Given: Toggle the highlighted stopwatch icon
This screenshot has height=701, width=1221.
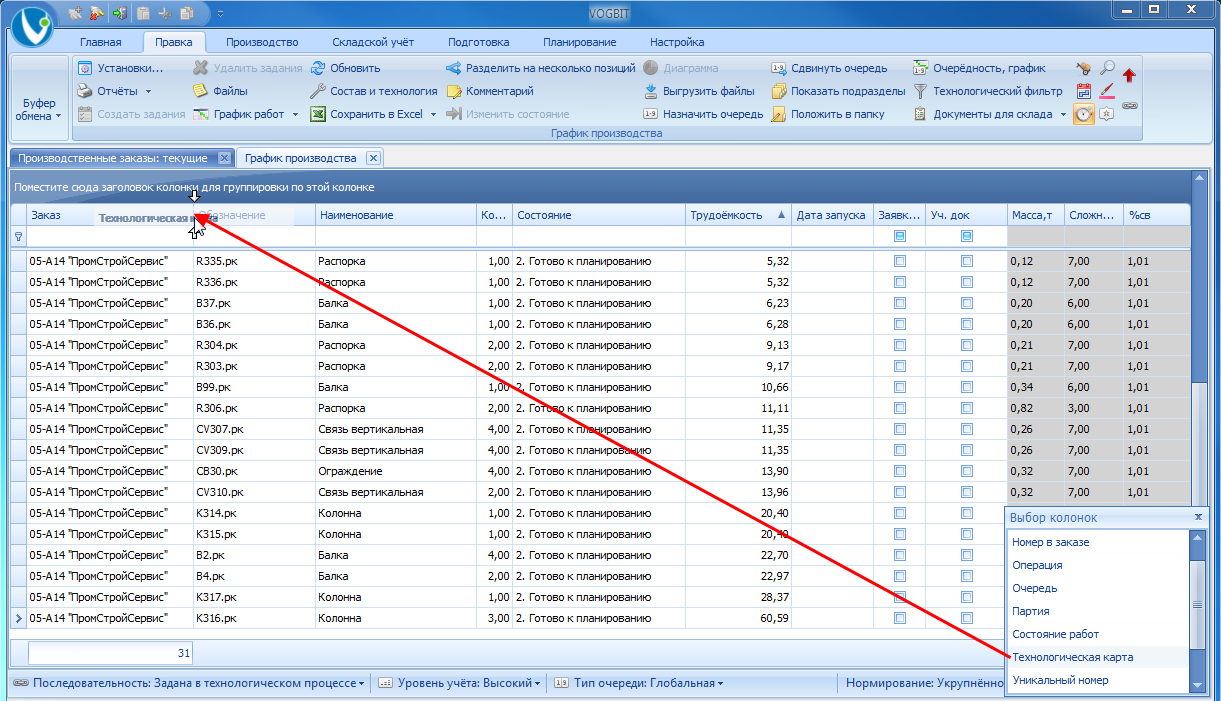Looking at the screenshot, I should [x=1084, y=114].
